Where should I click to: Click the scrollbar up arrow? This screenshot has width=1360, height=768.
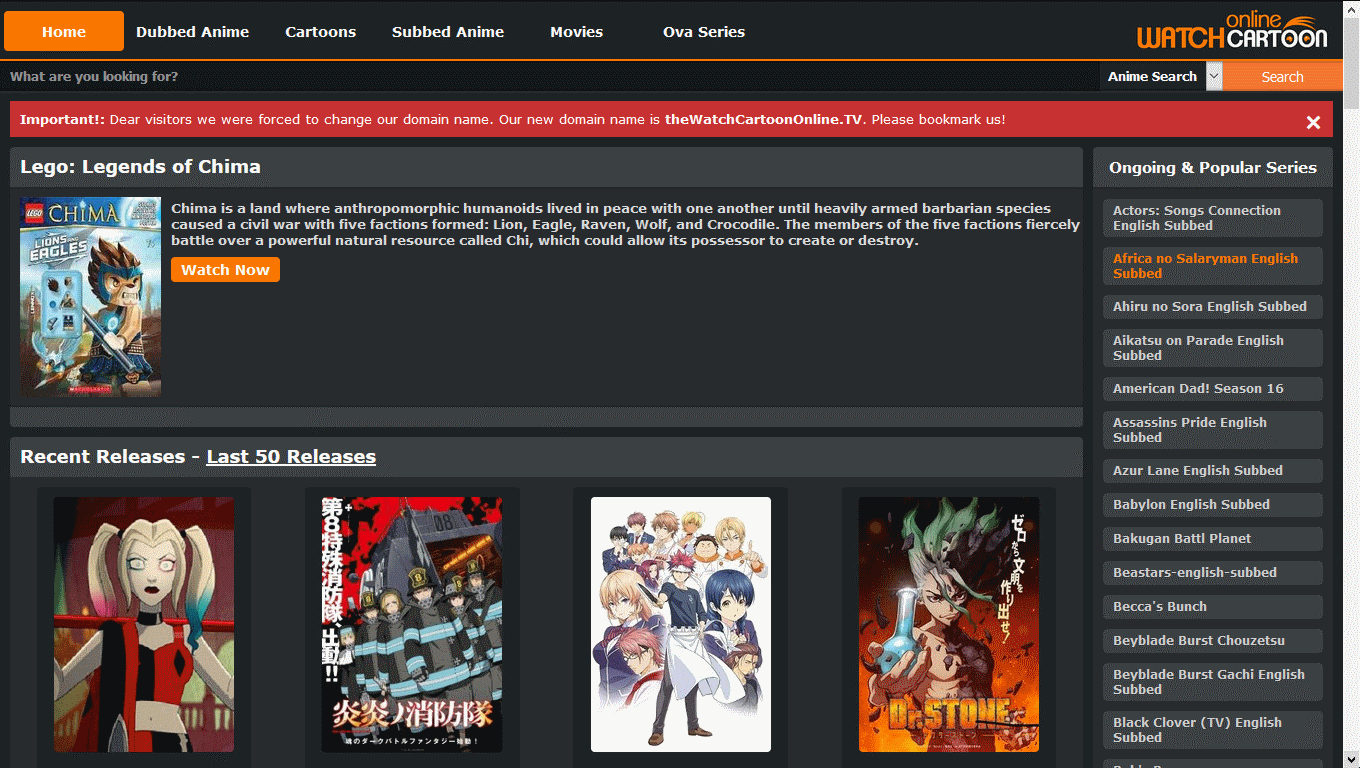pyautogui.click(x=1351, y=8)
